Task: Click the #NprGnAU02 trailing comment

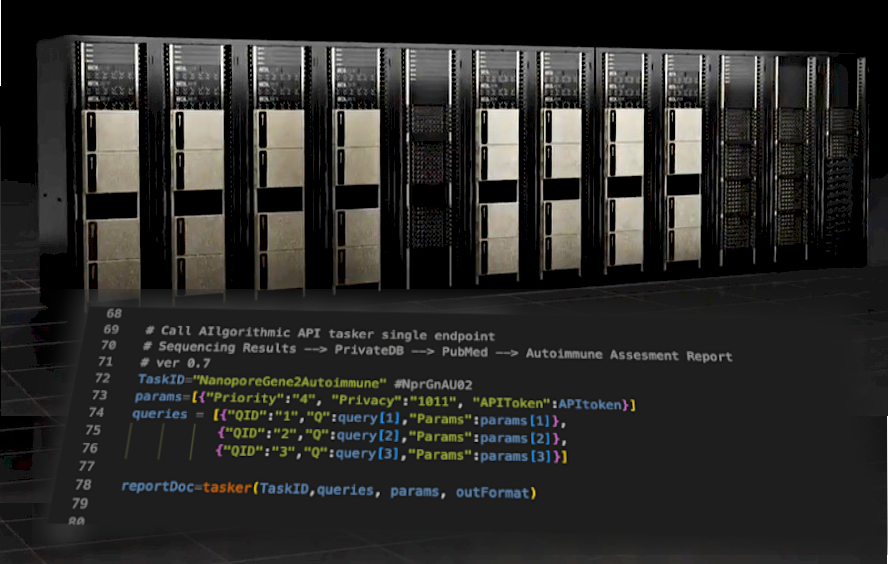Action: tap(433, 384)
